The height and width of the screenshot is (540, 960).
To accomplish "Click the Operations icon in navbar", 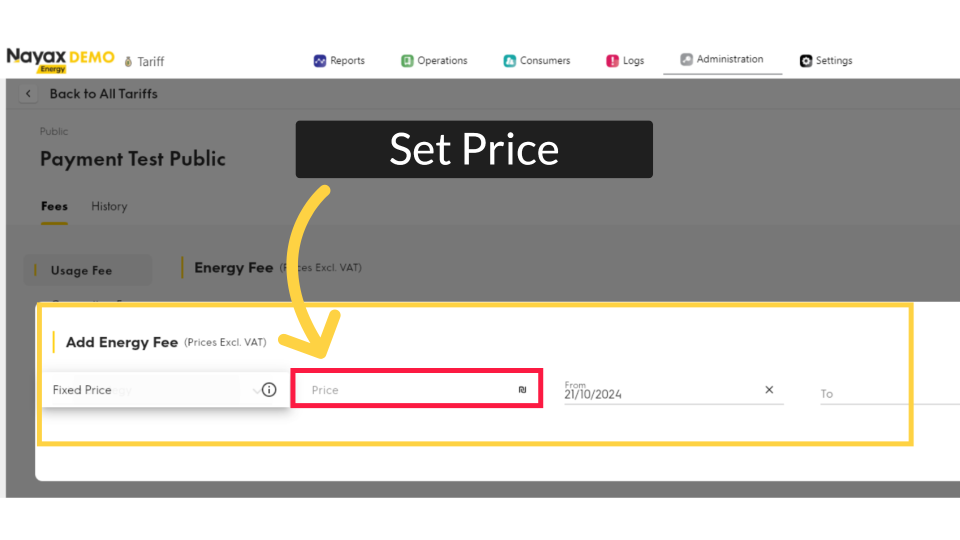I will (407, 61).
